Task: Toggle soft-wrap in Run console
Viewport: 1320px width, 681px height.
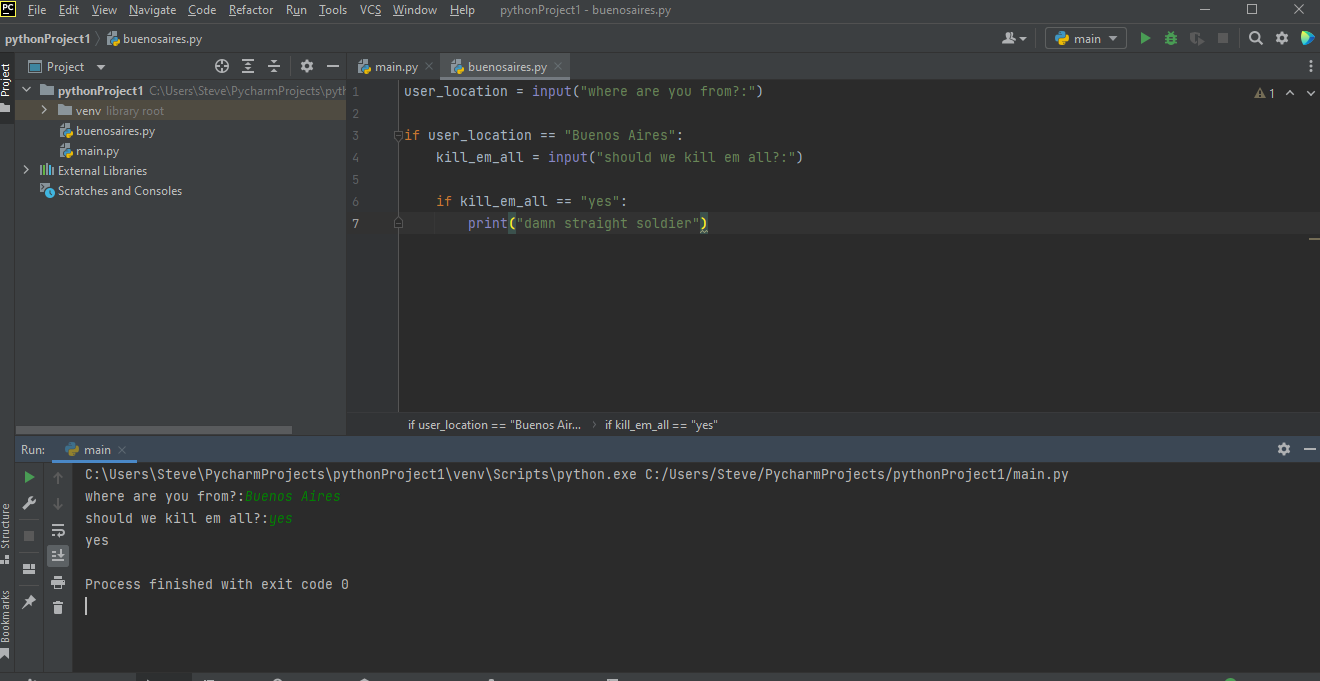Action: pyautogui.click(x=58, y=530)
